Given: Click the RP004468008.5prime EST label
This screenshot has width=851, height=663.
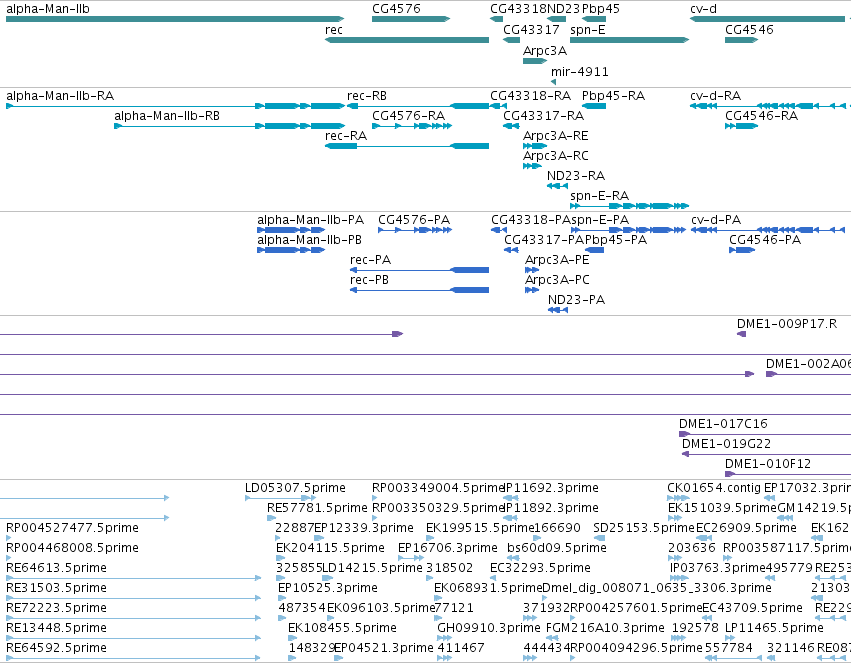Looking at the screenshot, I should point(72,548).
